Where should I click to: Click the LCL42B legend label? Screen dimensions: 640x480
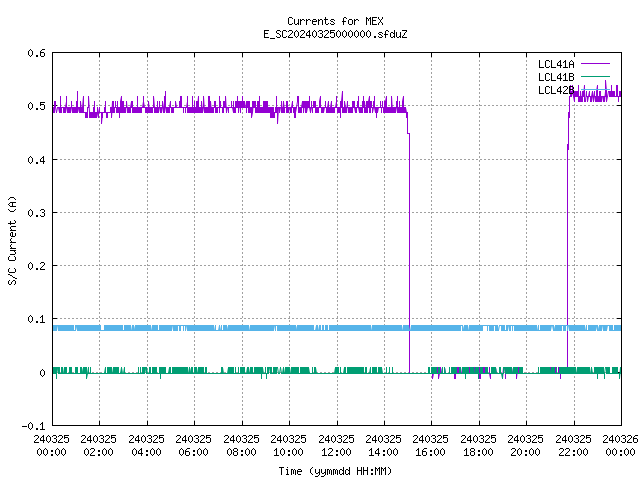(556, 90)
